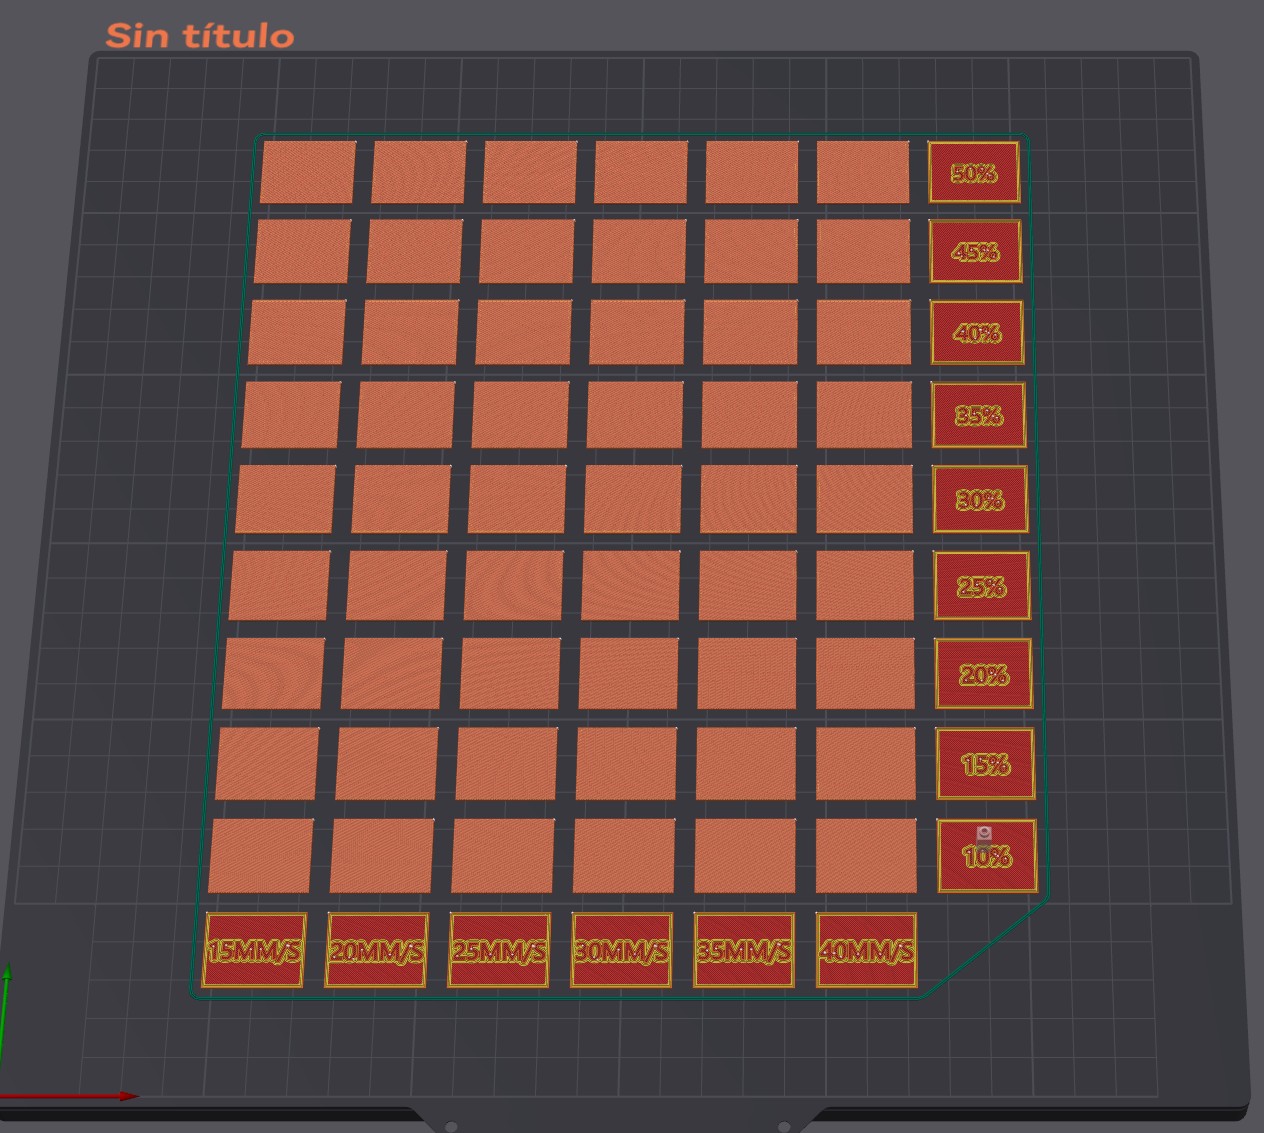Viewport: 1264px width, 1133px height.
Task: Select the 50% labeled tile
Action: click(974, 172)
